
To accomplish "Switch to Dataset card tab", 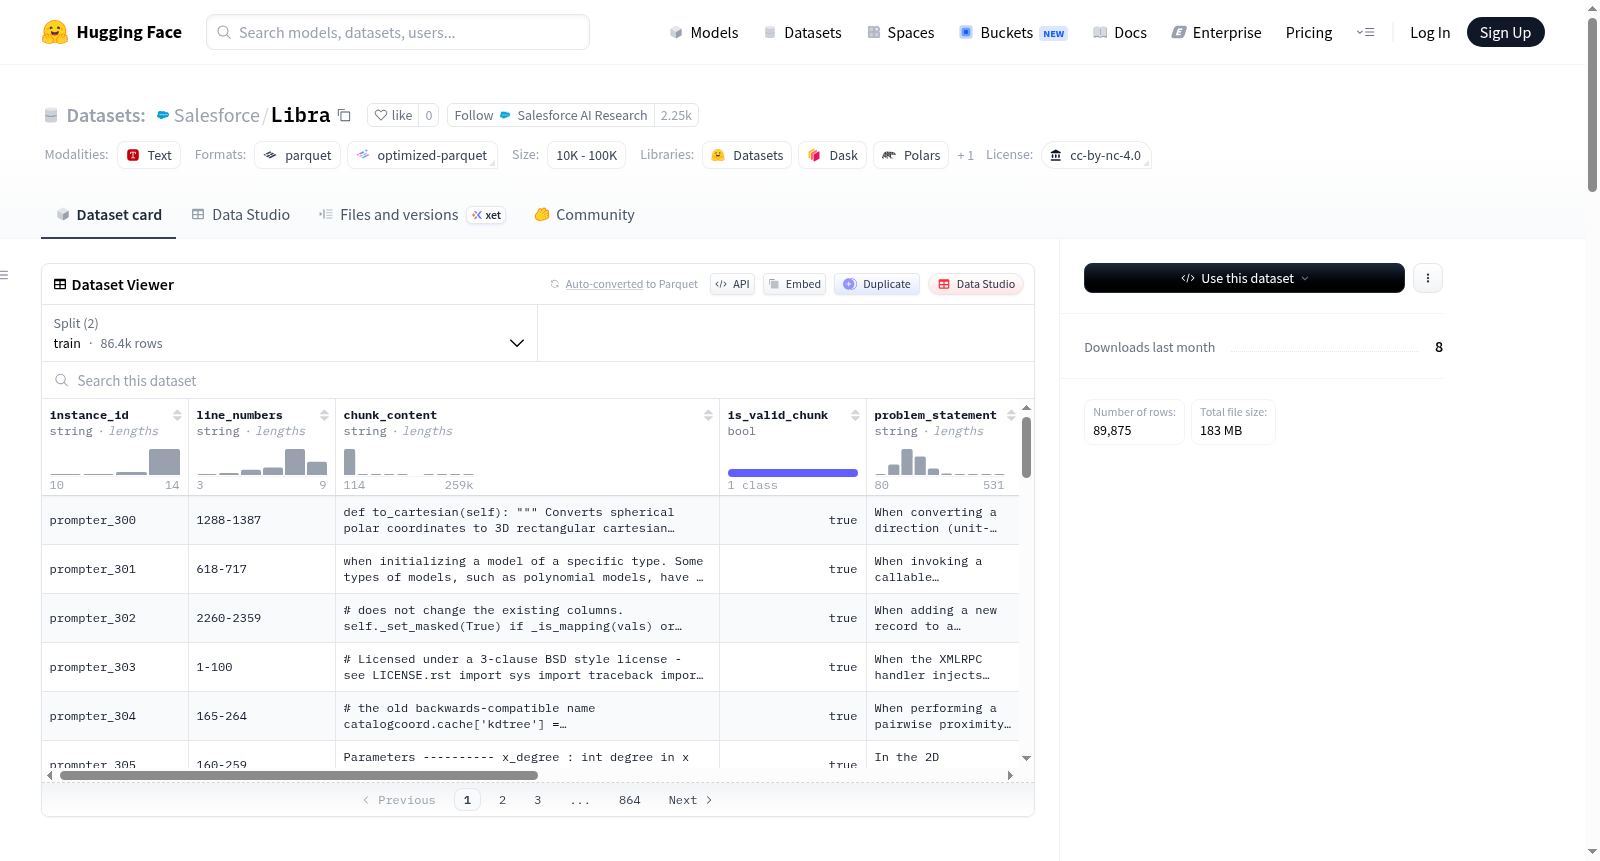I will coord(109,214).
